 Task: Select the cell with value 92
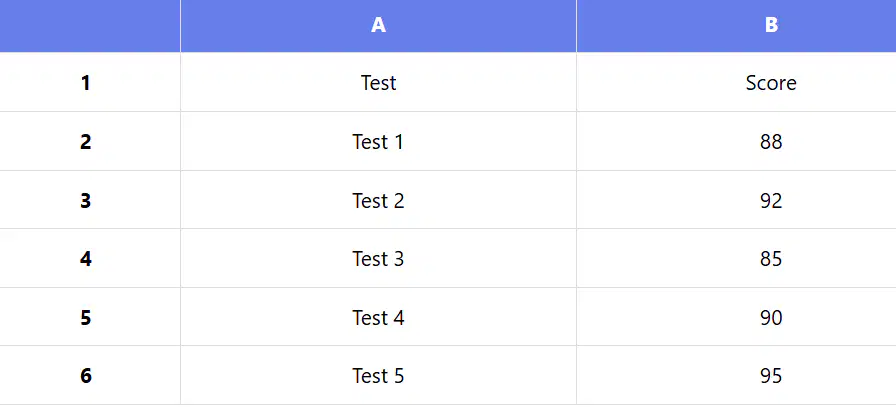click(737, 200)
